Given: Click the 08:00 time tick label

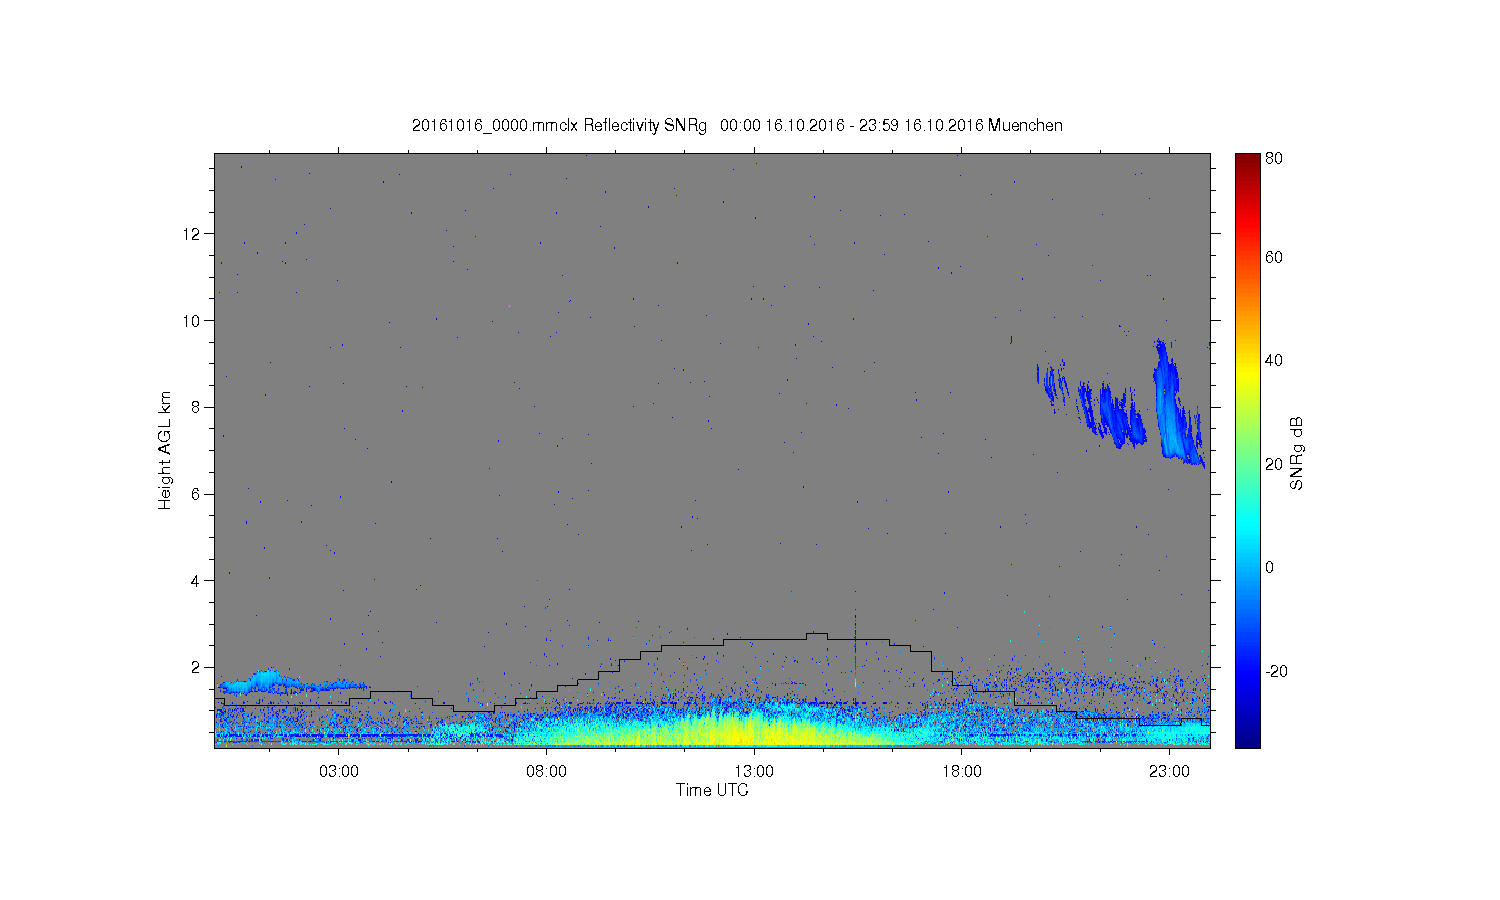Looking at the screenshot, I should click(546, 772).
